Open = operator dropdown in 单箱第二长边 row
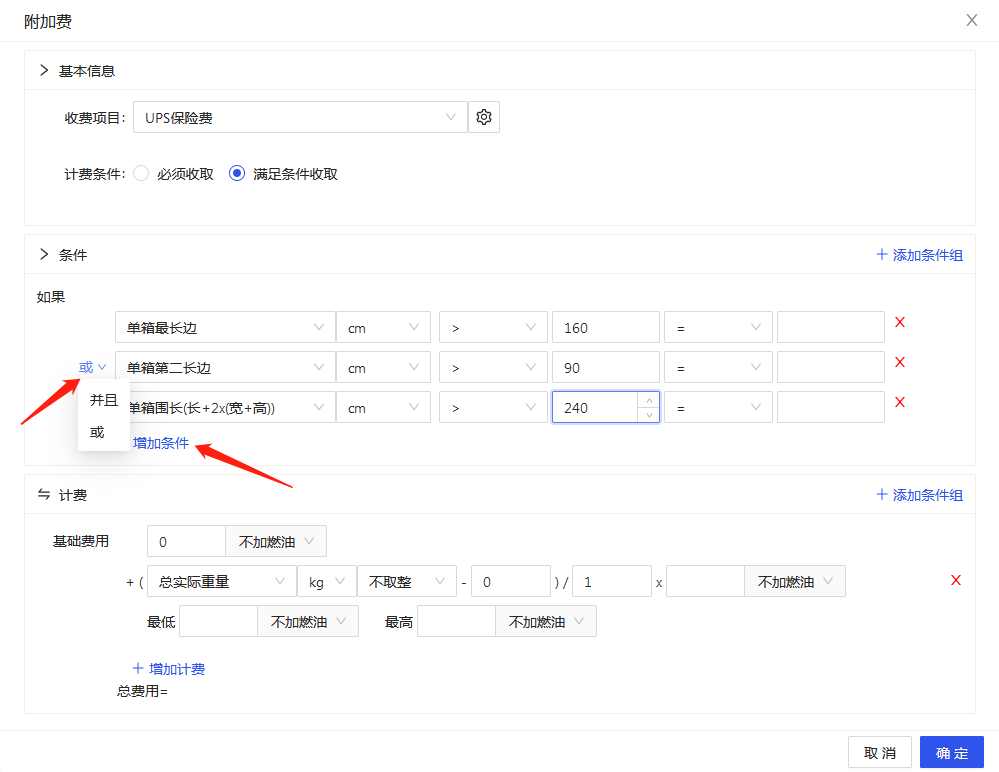The image size is (999, 772). click(x=718, y=368)
